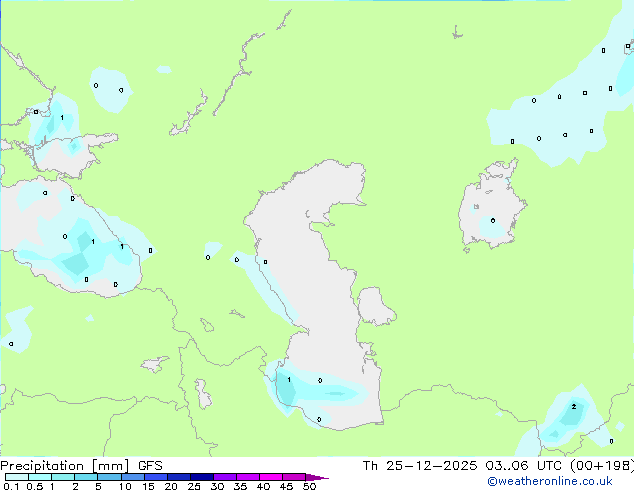Click the legend label '30'
The width and height of the screenshot is (634, 490).
pos(217,486)
